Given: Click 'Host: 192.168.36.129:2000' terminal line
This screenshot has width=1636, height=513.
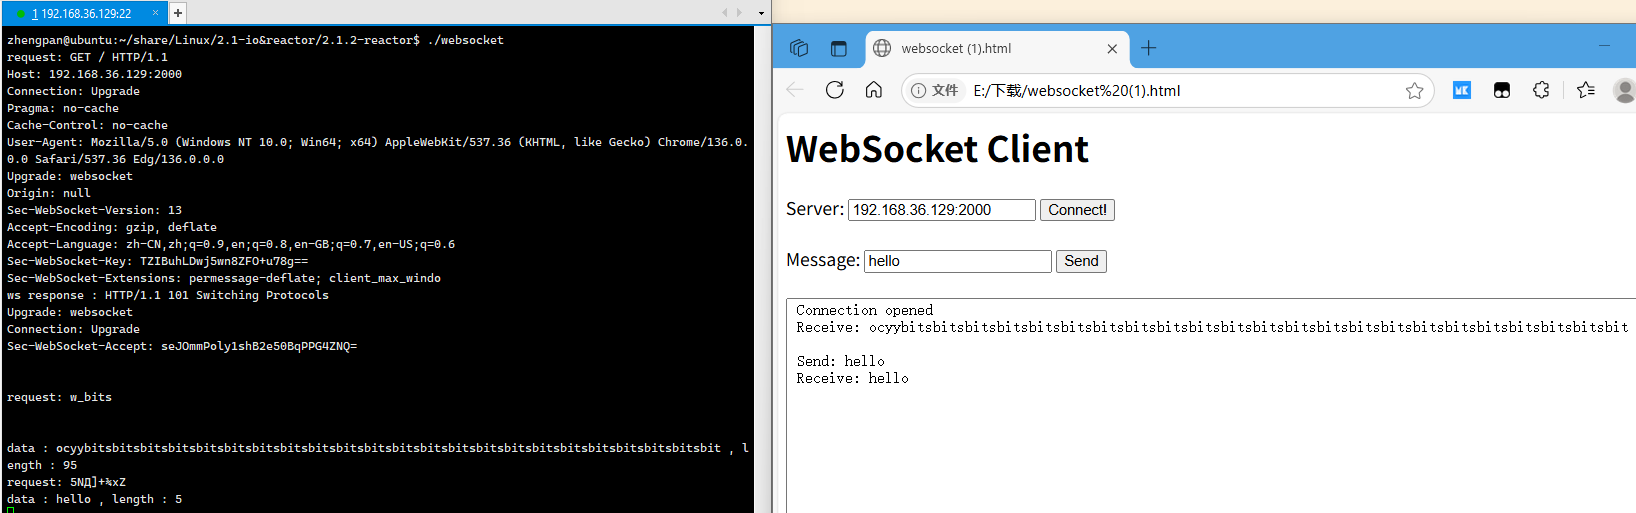Looking at the screenshot, I should coord(94,74).
